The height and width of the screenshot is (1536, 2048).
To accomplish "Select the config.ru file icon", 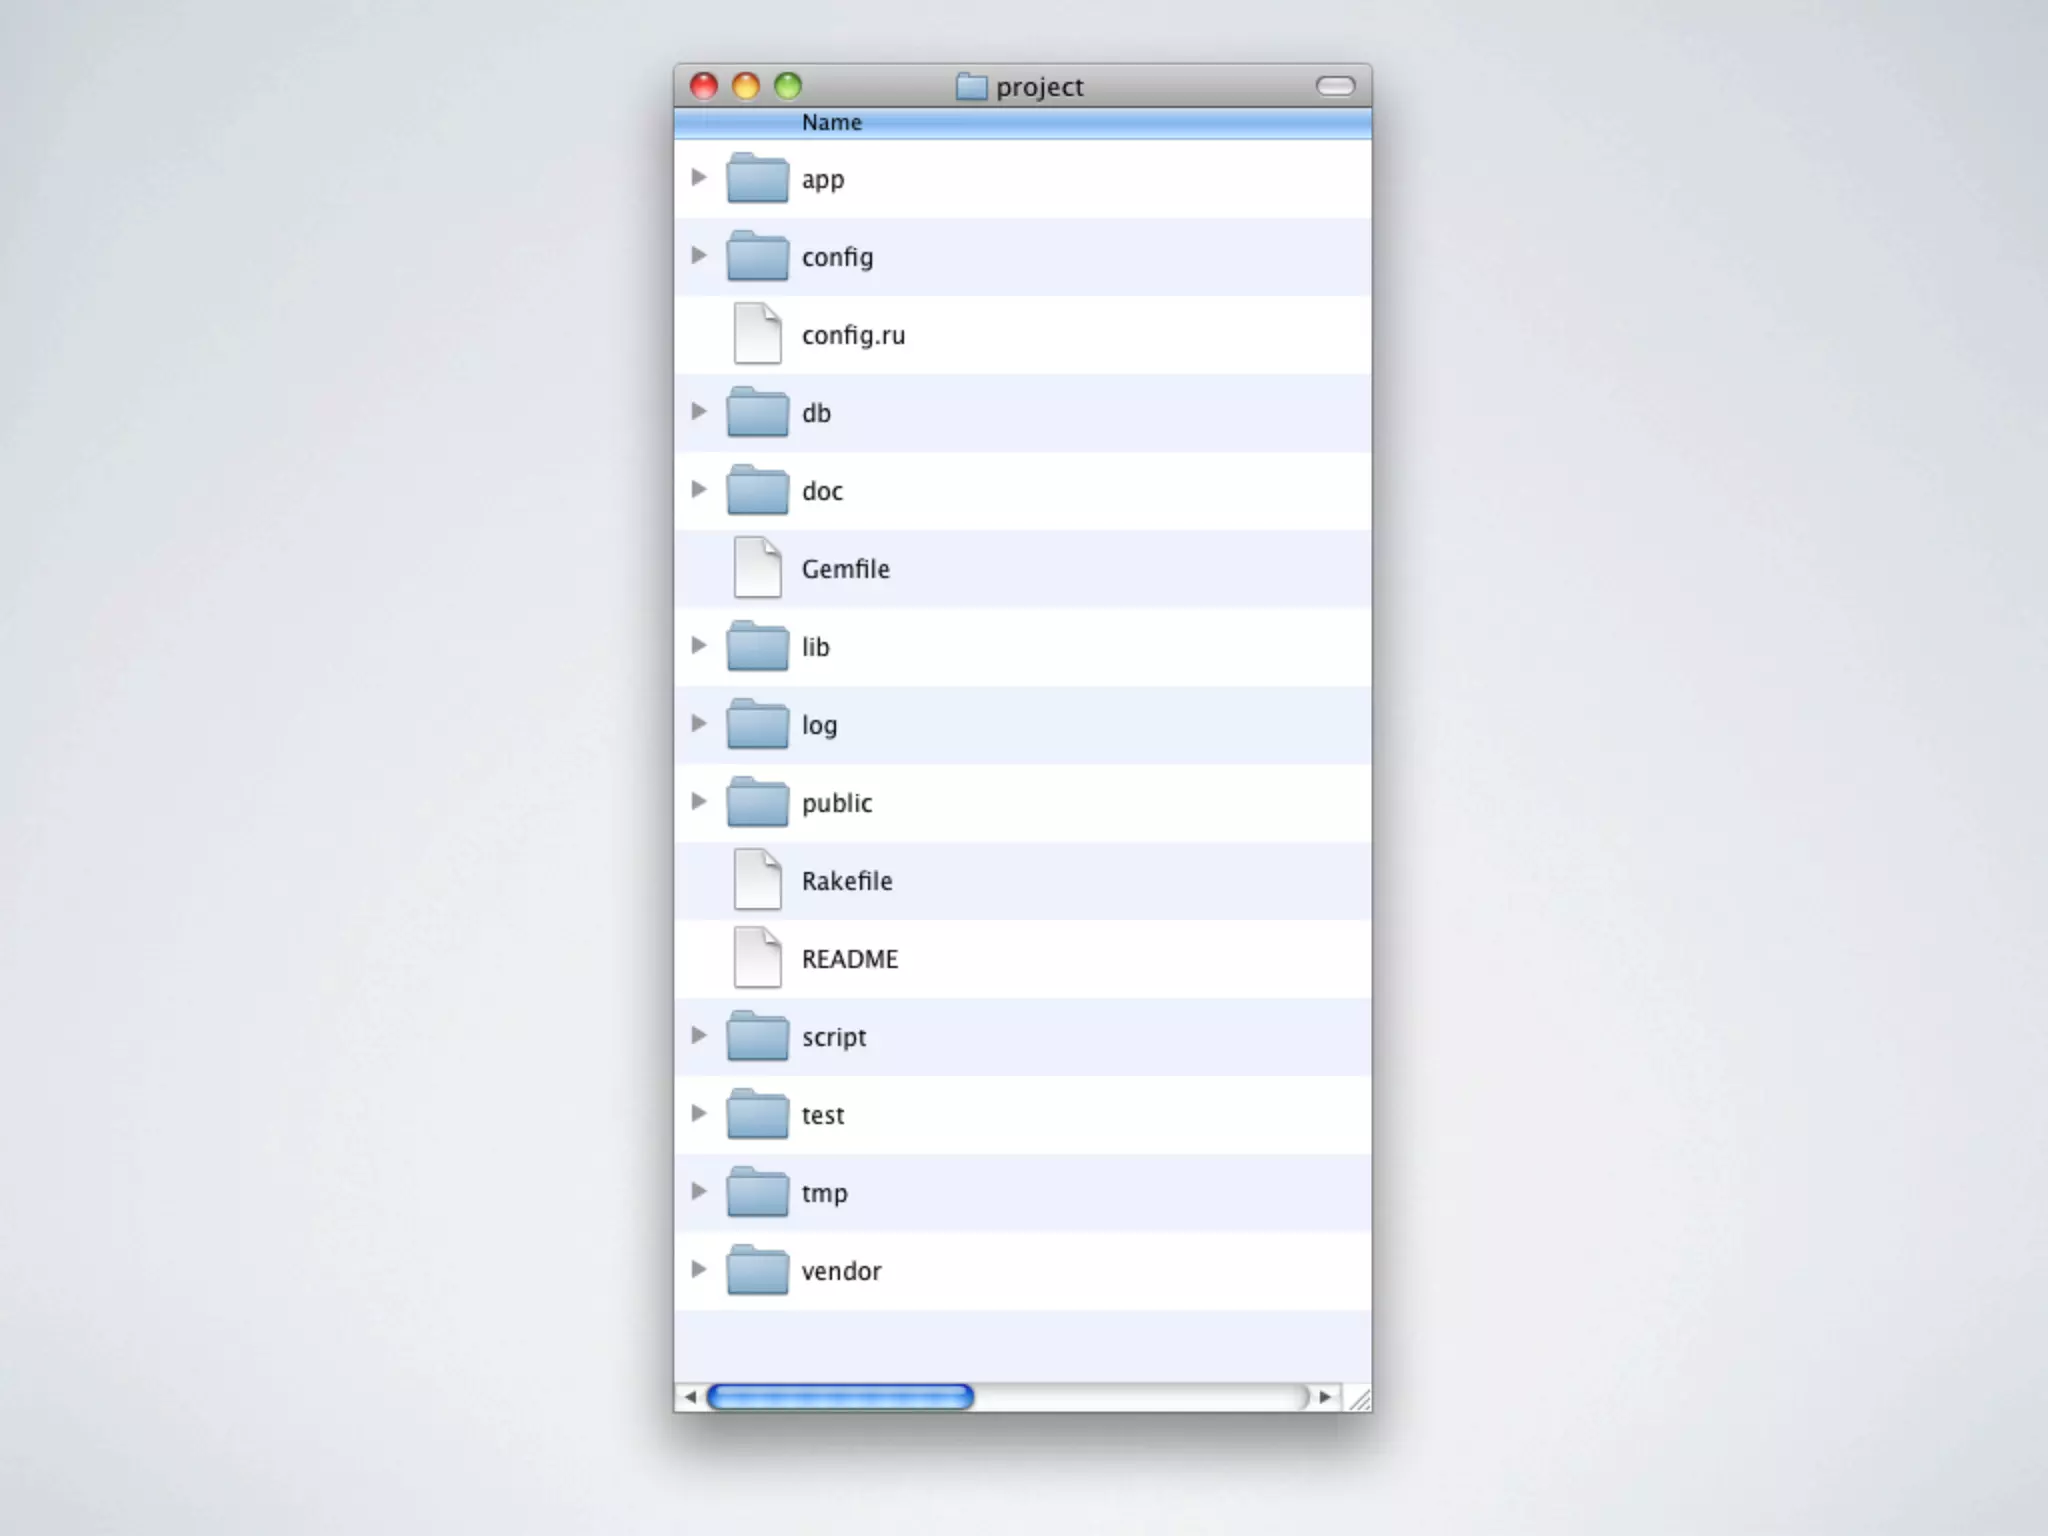I will tap(757, 334).
